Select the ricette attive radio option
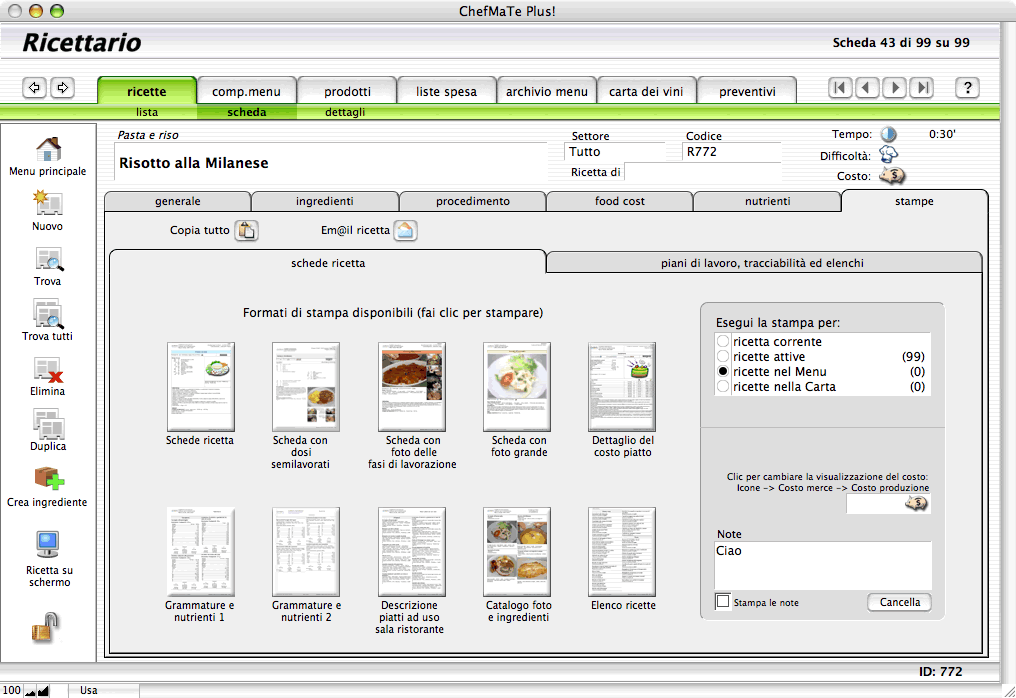The image size is (1016, 698). point(723,356)
